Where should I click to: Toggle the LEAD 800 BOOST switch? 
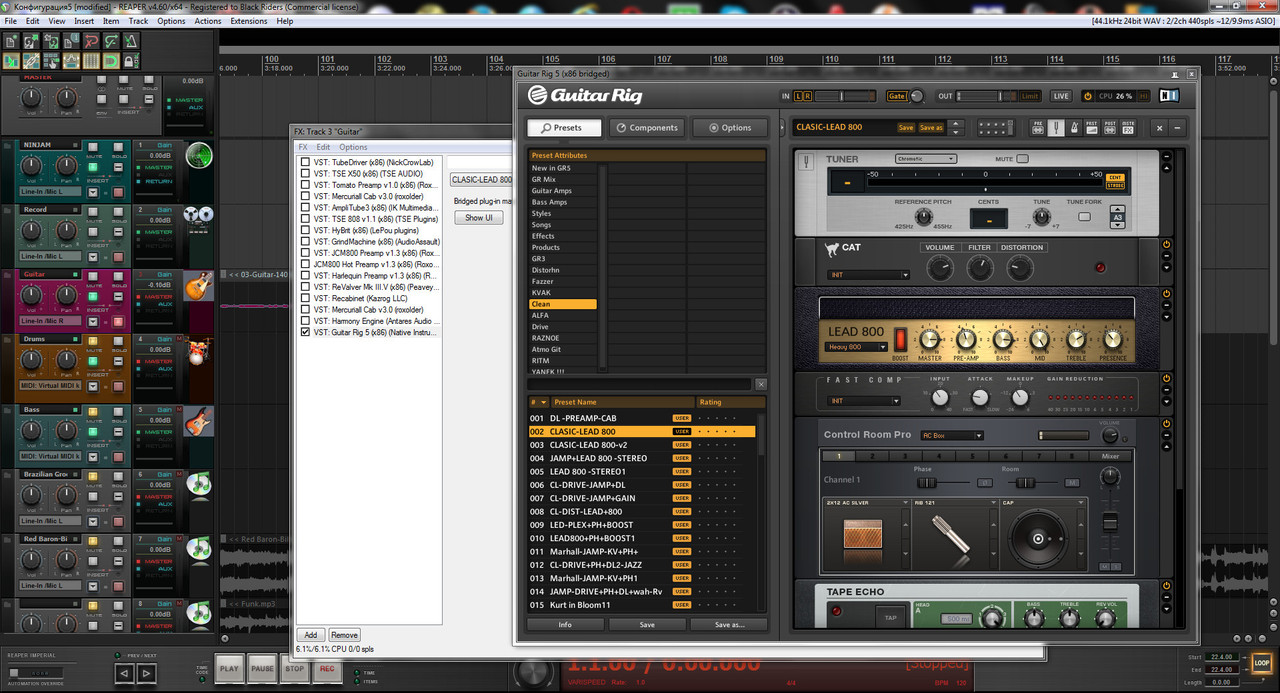coord(900,339)
